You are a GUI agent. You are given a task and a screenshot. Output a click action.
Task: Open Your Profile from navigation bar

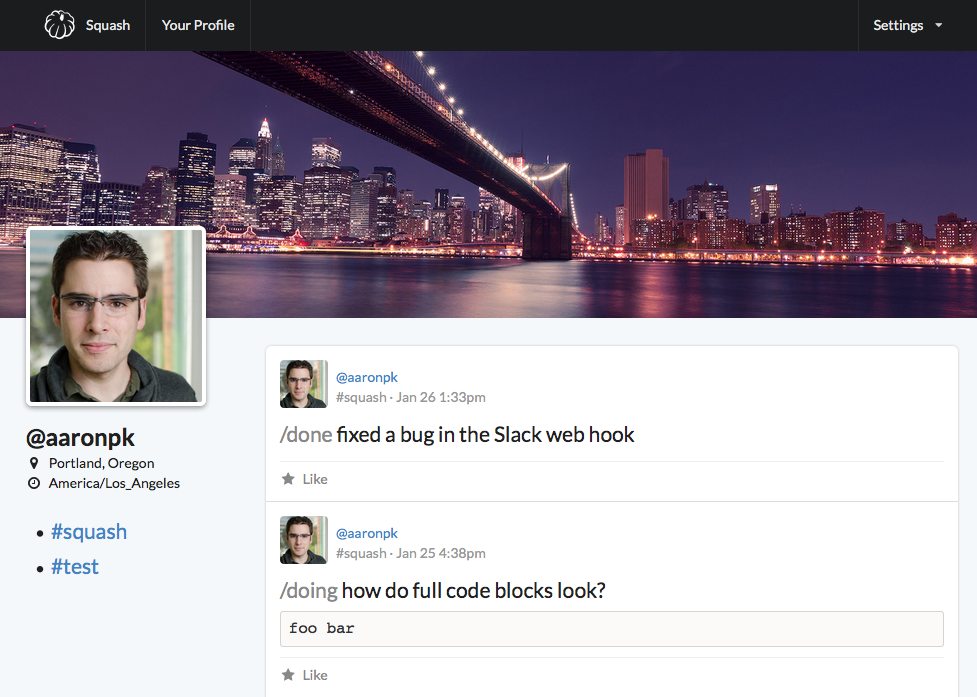point(198,25)
